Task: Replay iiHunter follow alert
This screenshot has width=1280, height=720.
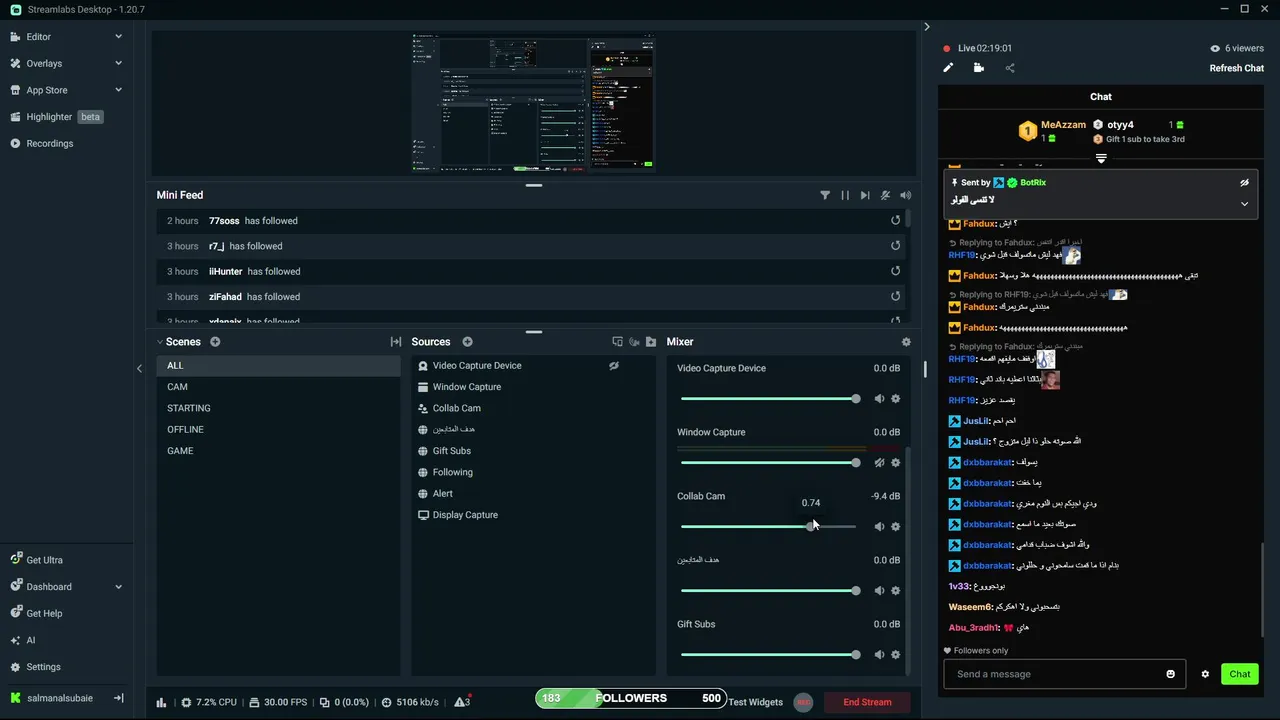Action: (896, 271)
